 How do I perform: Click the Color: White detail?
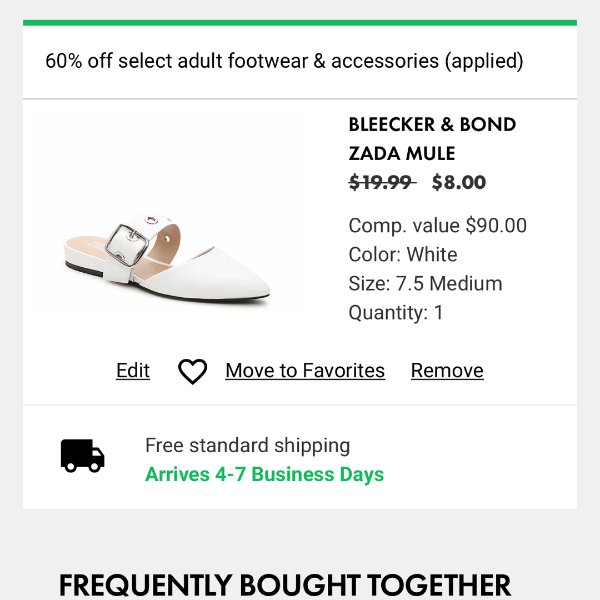[x=403, y=254]
